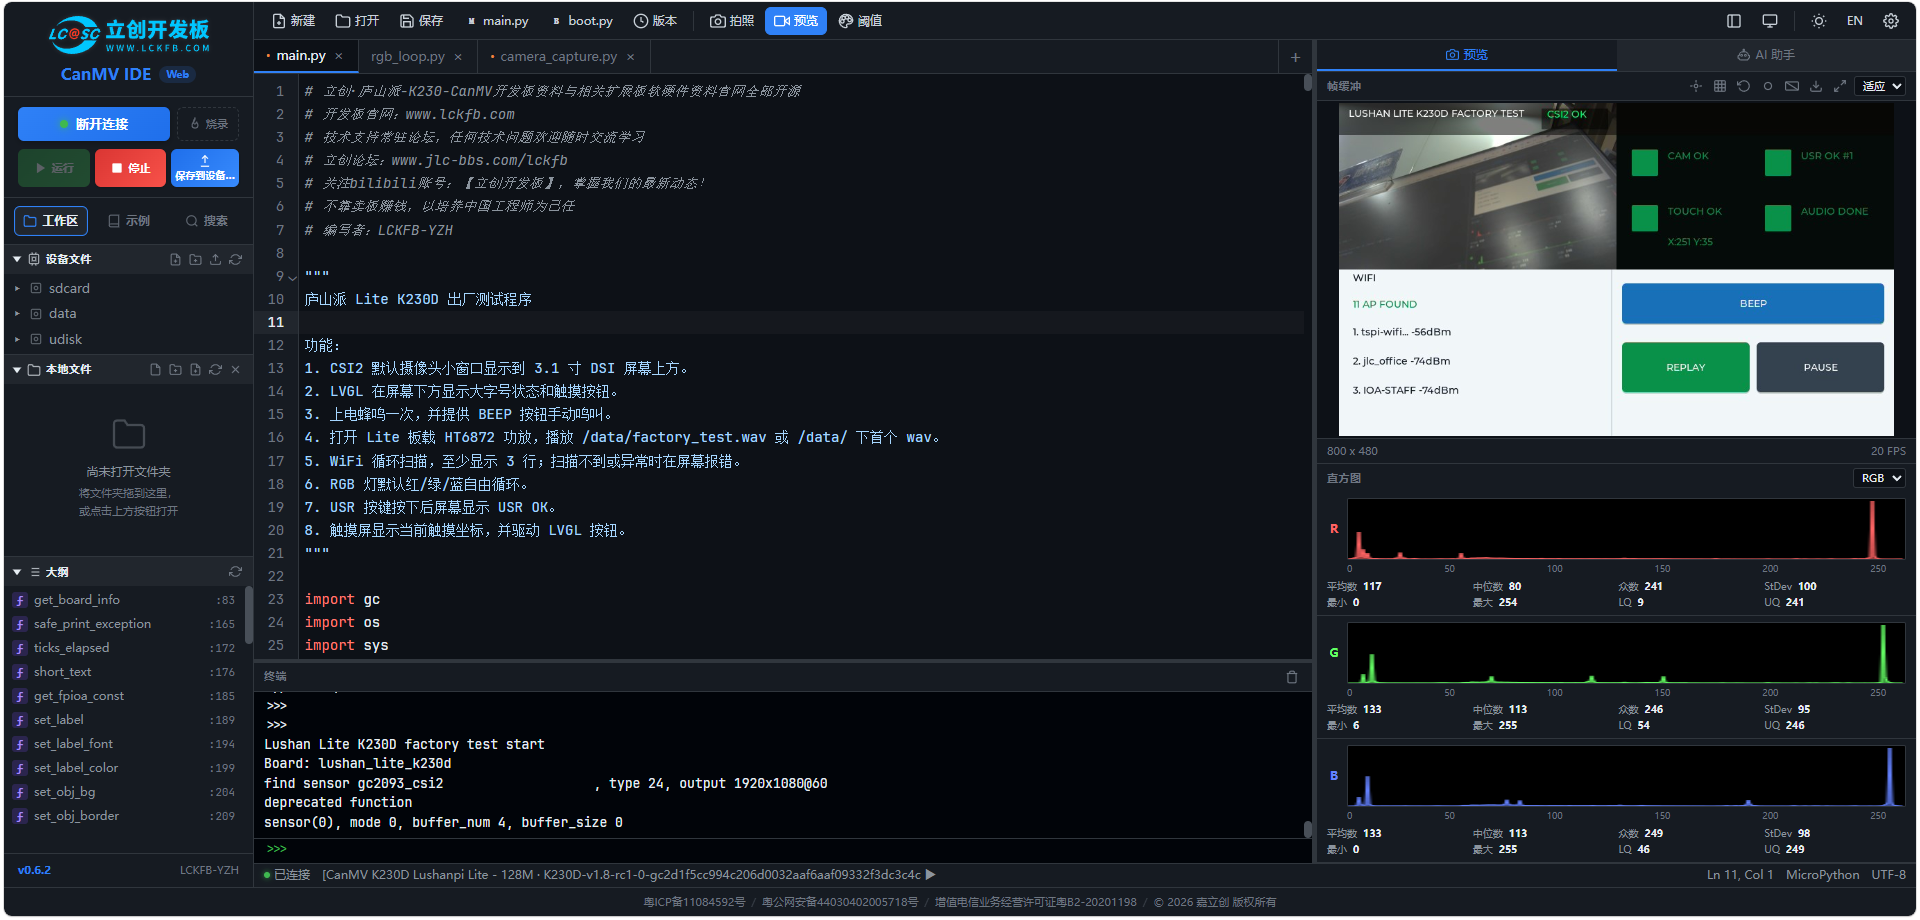Toggle grid overlay icon in framebuffer panel
Screen dimensions: 1920x920
(x=1720, y=86)
